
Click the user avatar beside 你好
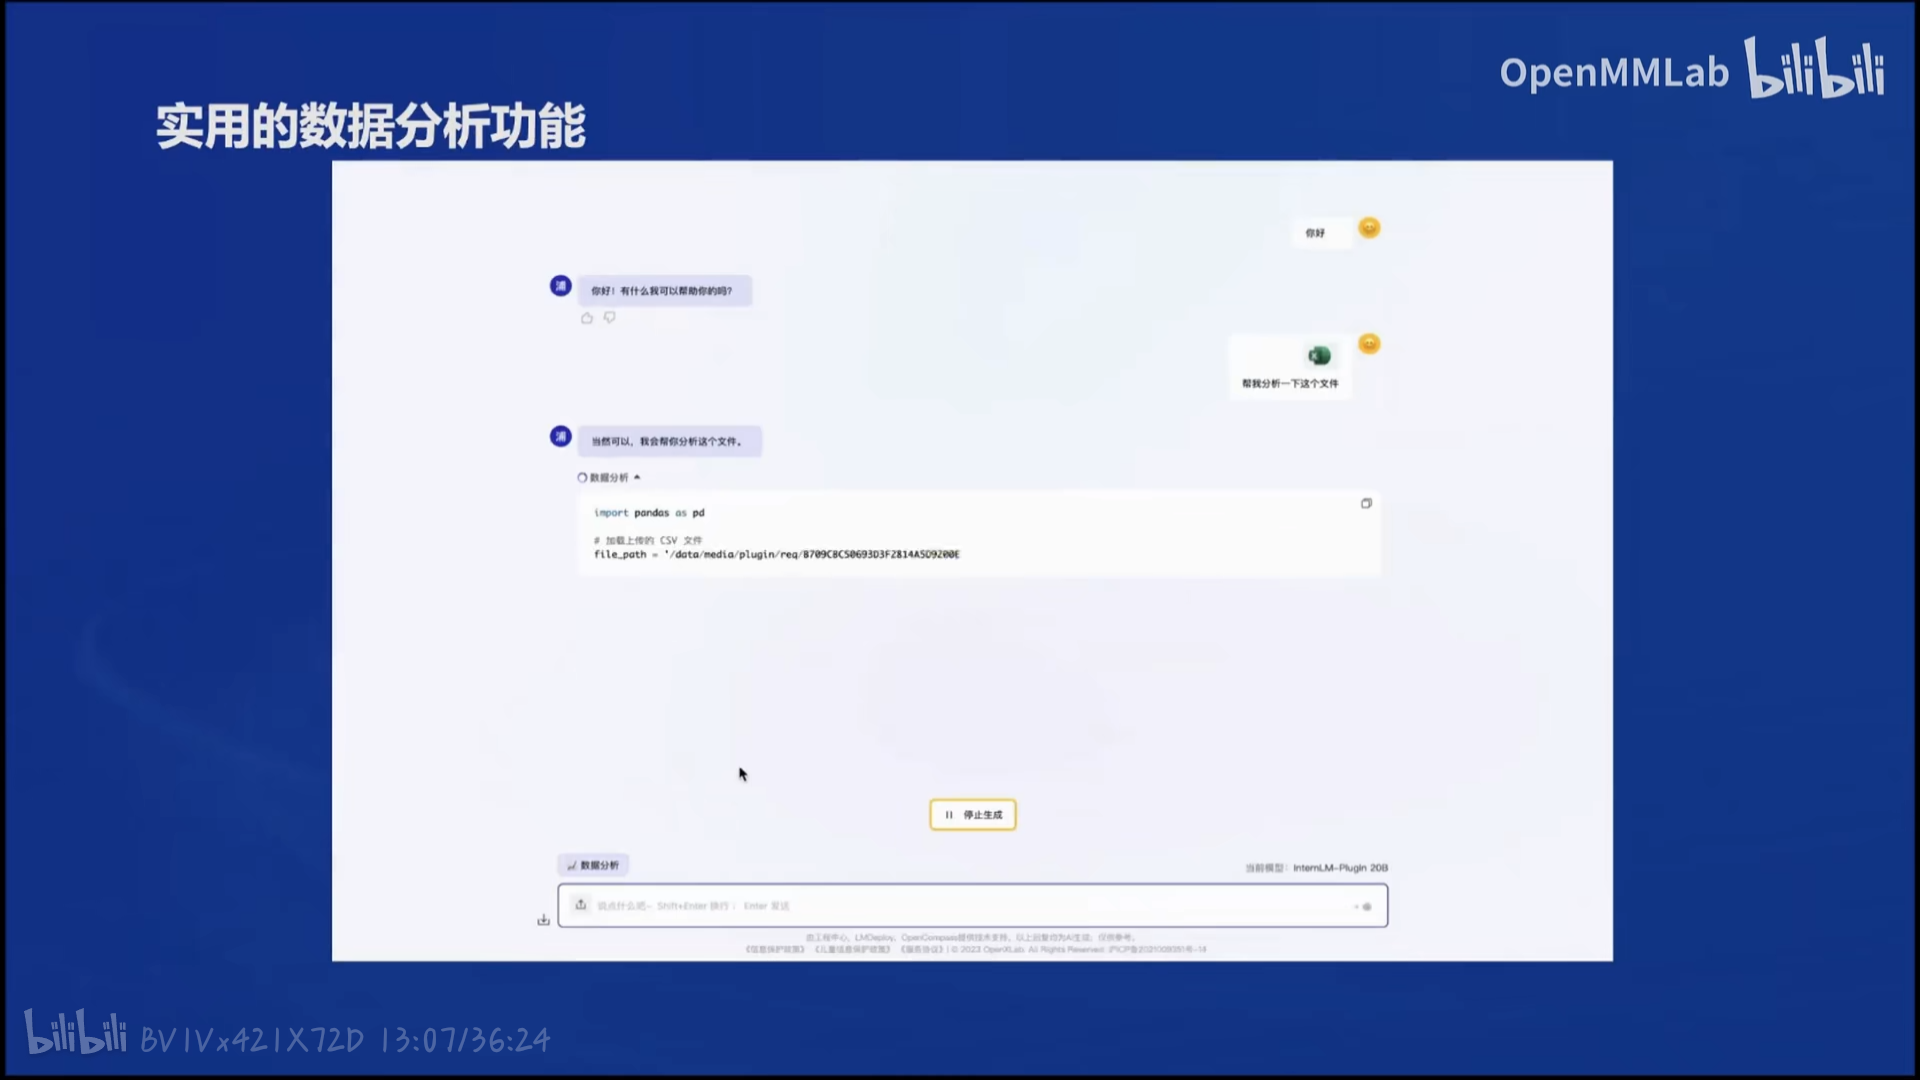click(x=1369, y=228)
